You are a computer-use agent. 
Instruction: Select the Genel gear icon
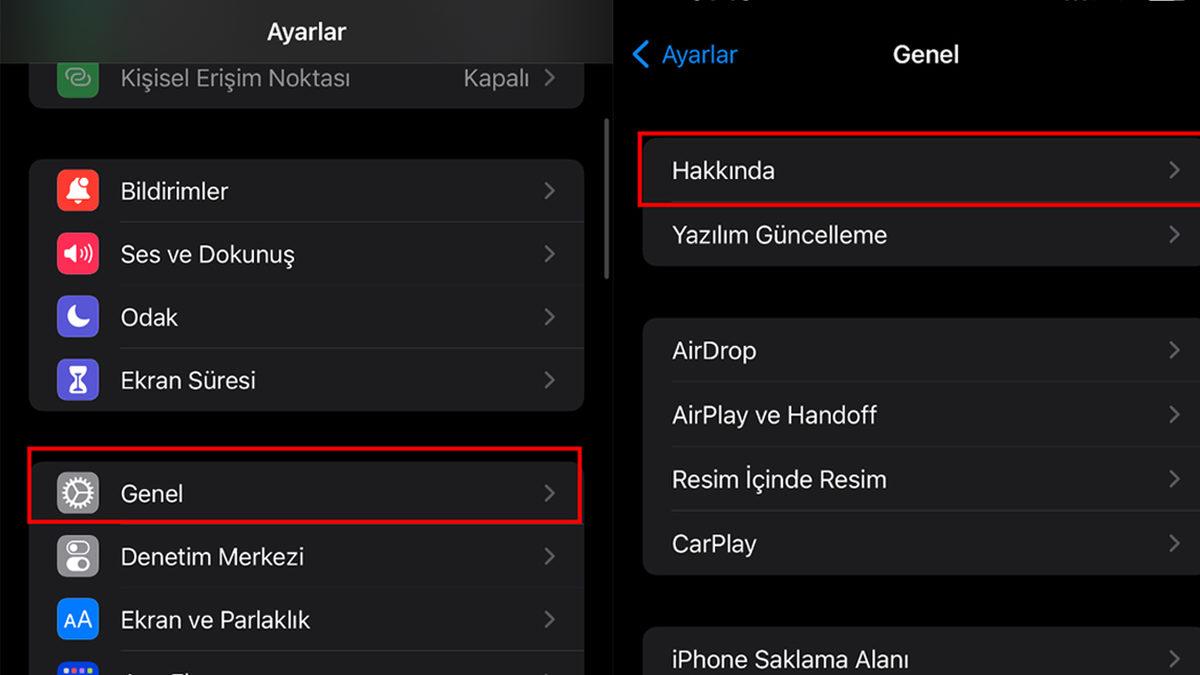click(77, 492)
